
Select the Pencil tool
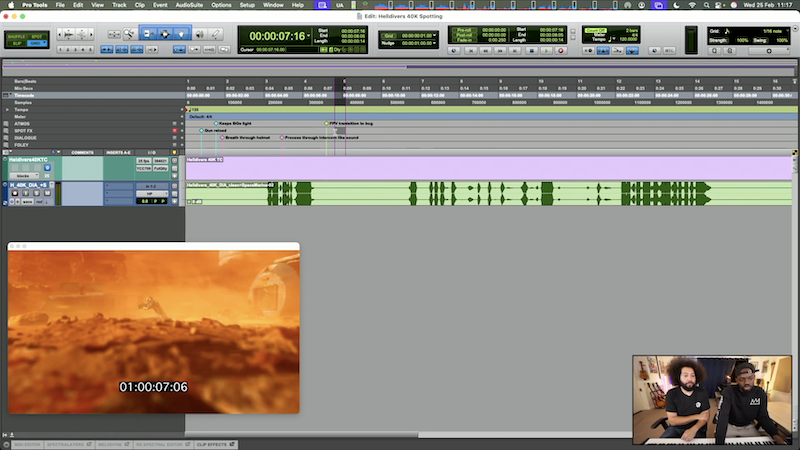[214, 35]
